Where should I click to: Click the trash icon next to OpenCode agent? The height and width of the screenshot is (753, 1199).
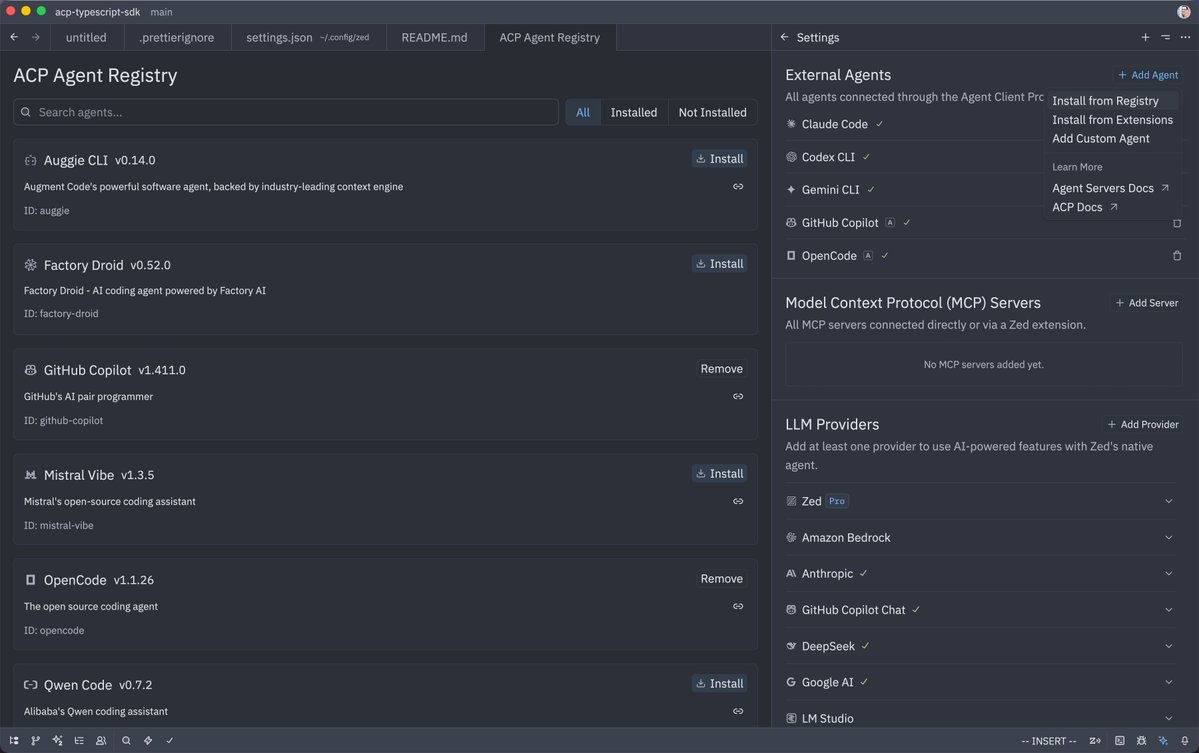[1177, 256]
